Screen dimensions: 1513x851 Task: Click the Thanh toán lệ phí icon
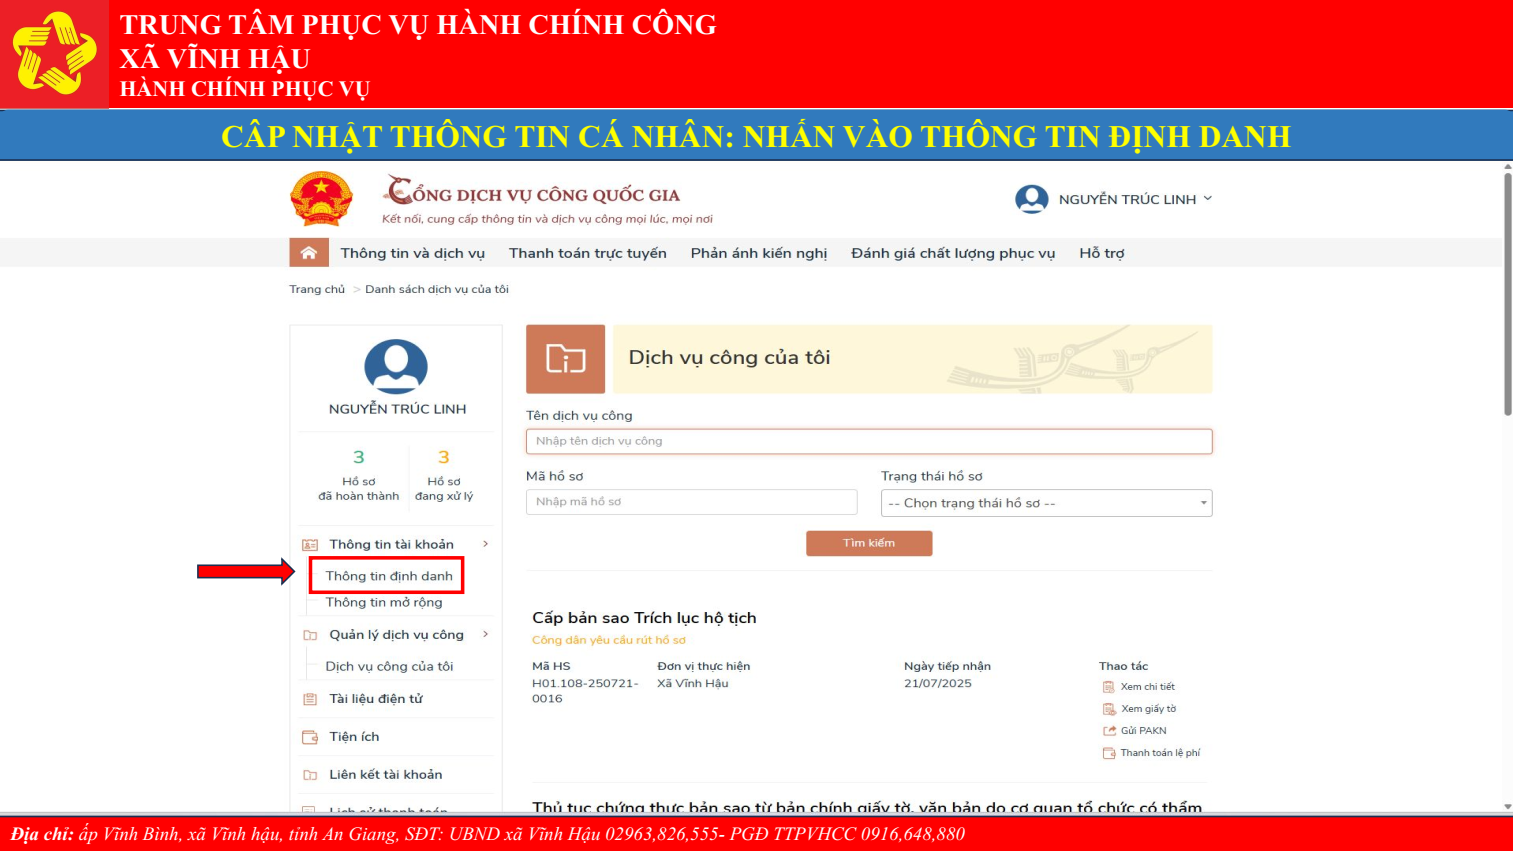(1108, 753)
